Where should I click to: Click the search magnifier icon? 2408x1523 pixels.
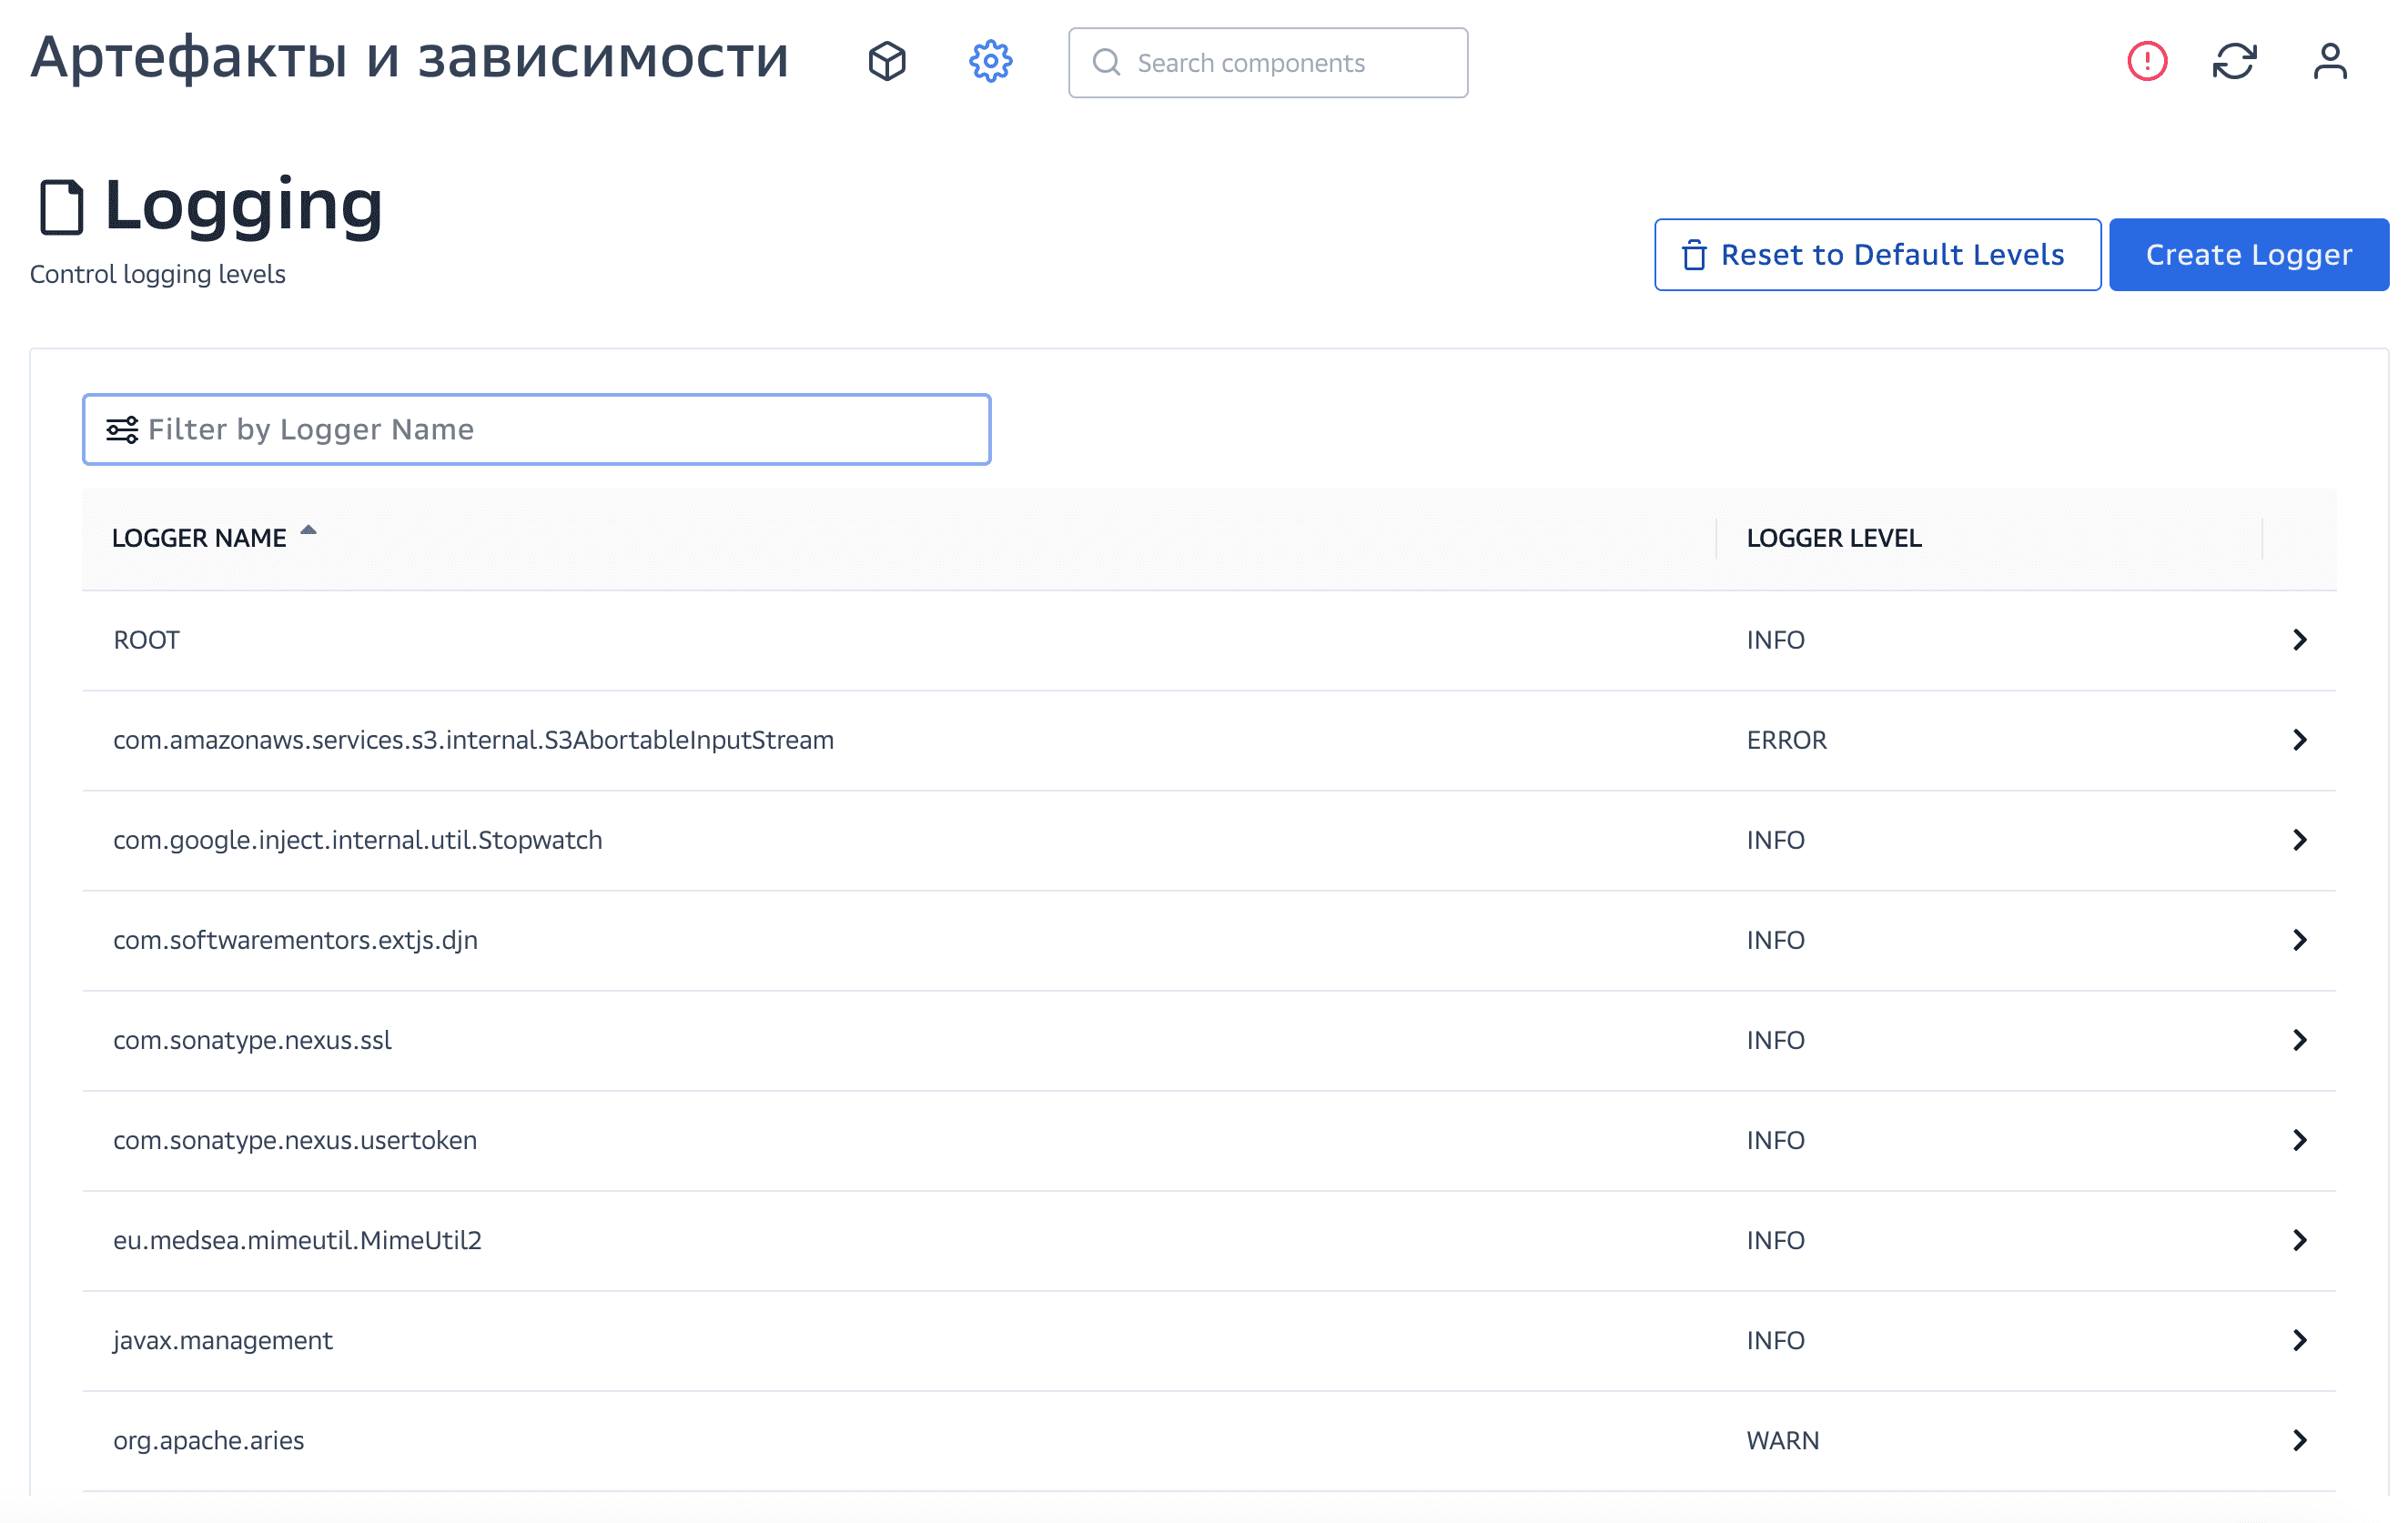[1106, 63]
